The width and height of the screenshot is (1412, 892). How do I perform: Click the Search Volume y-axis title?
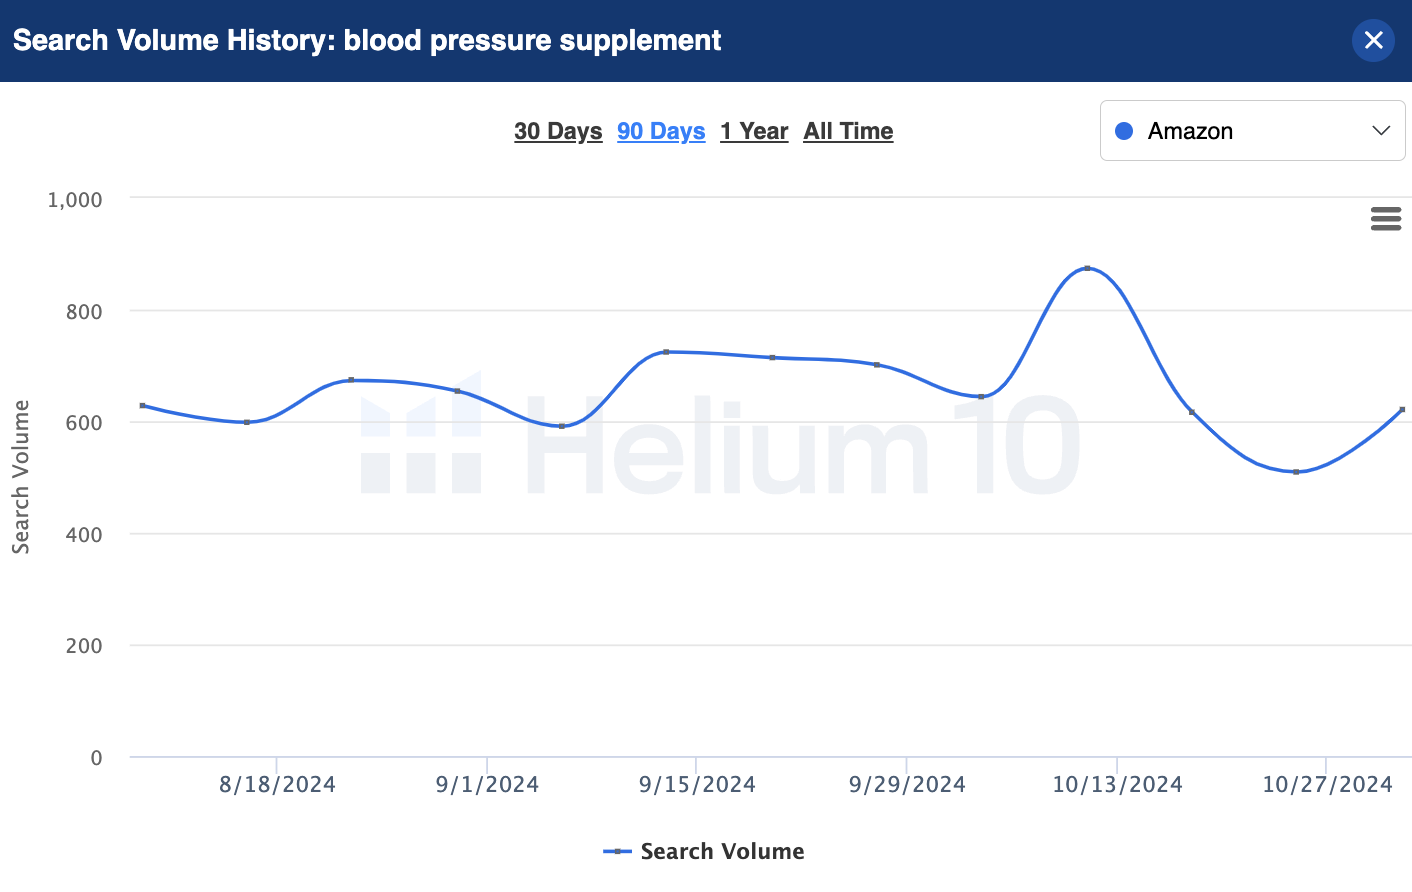21,477
